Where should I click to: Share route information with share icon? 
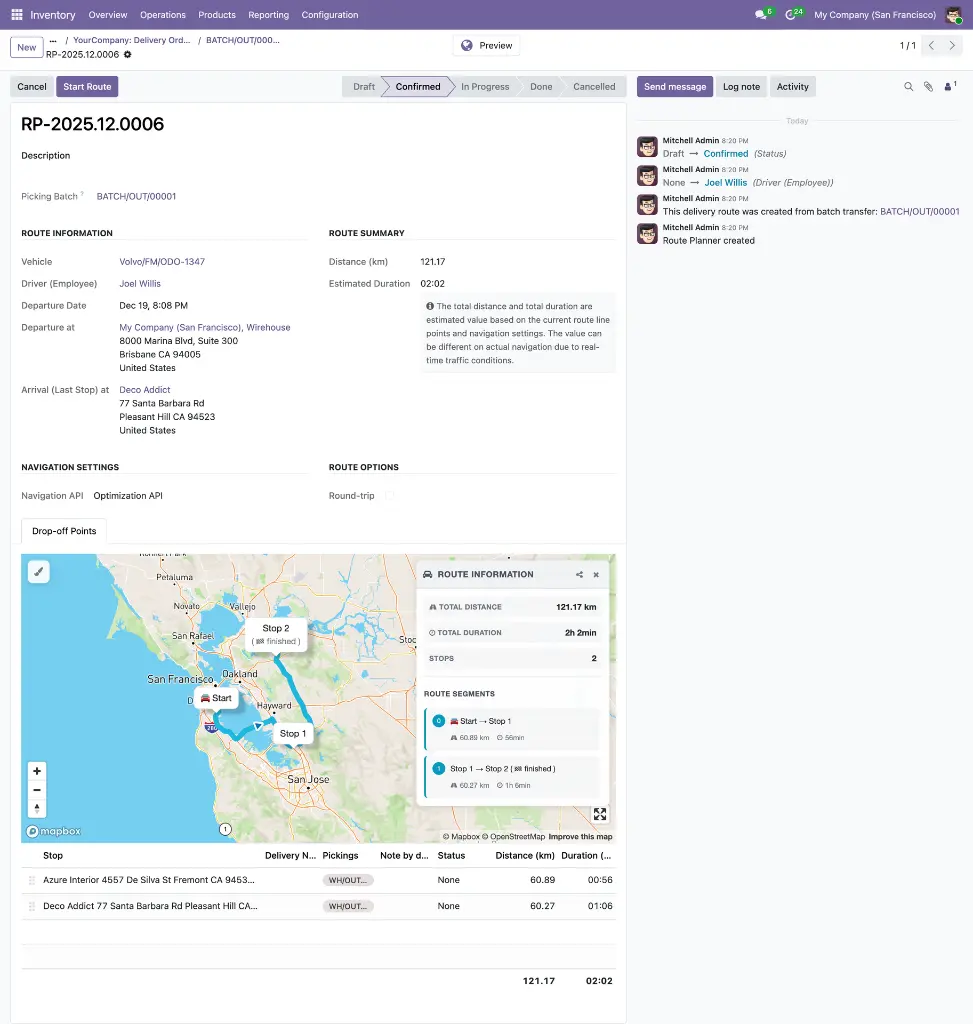point(579,575)
